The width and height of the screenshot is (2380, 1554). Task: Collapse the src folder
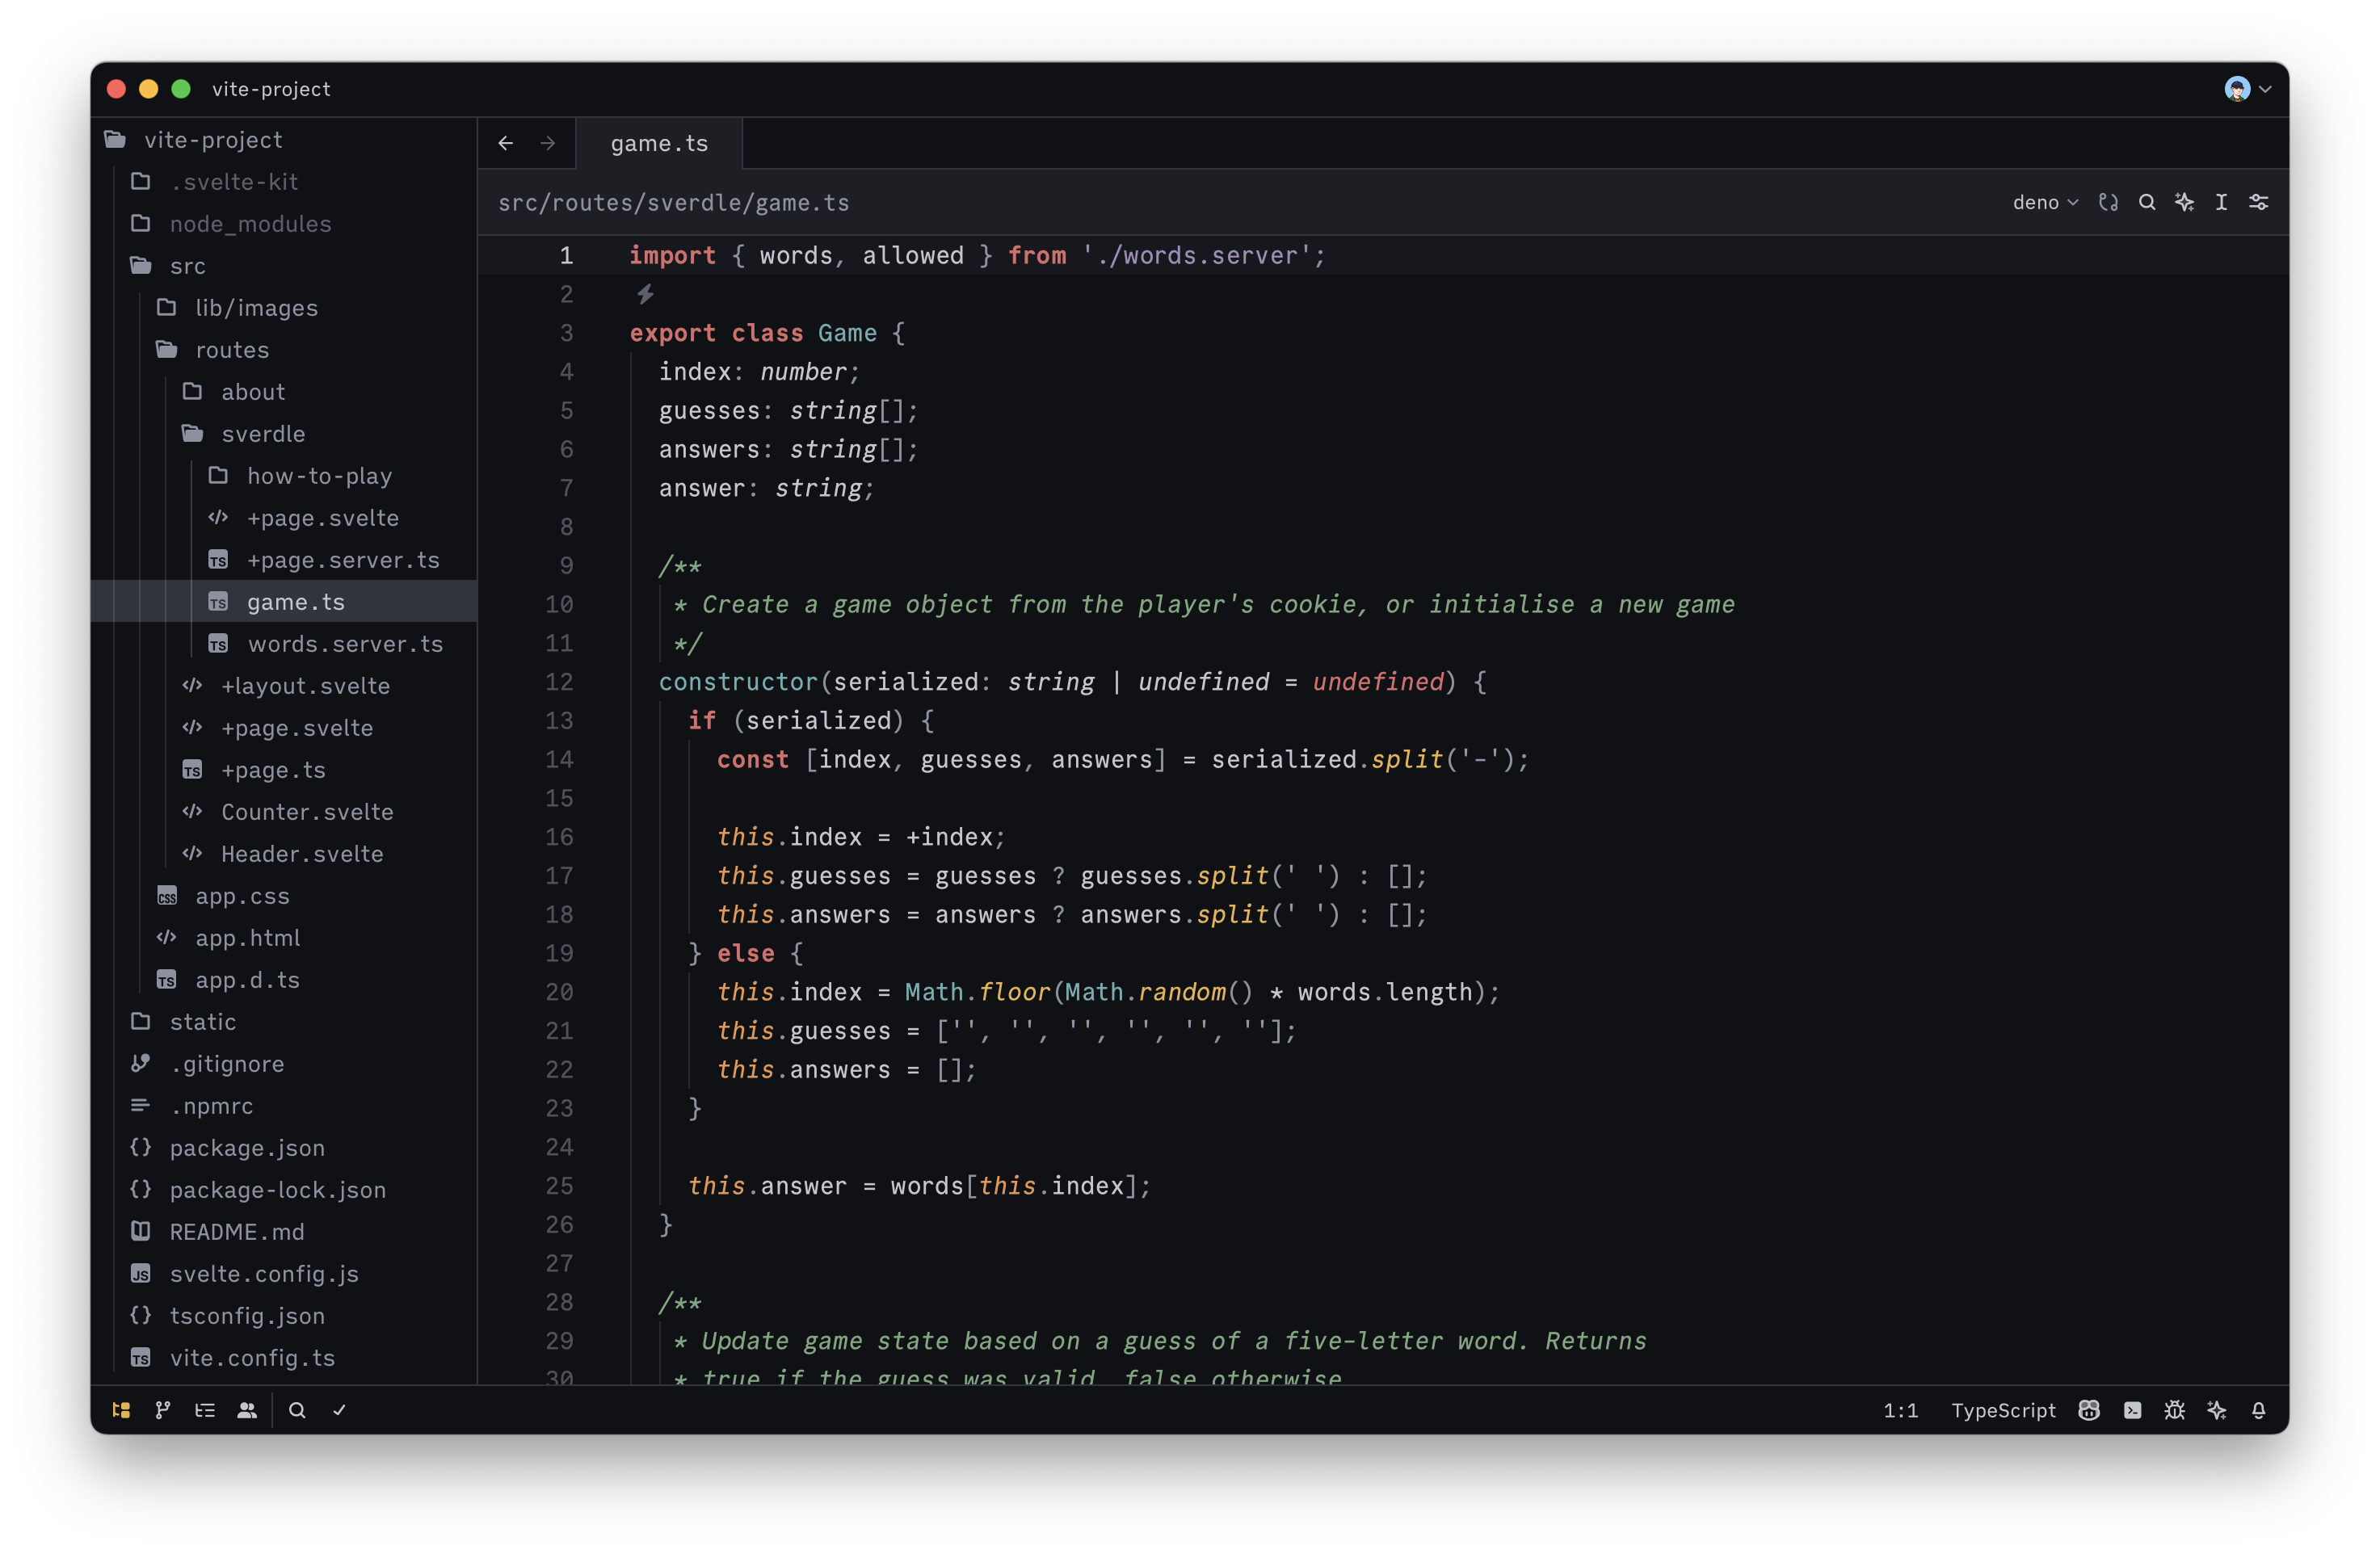[283, 266]
